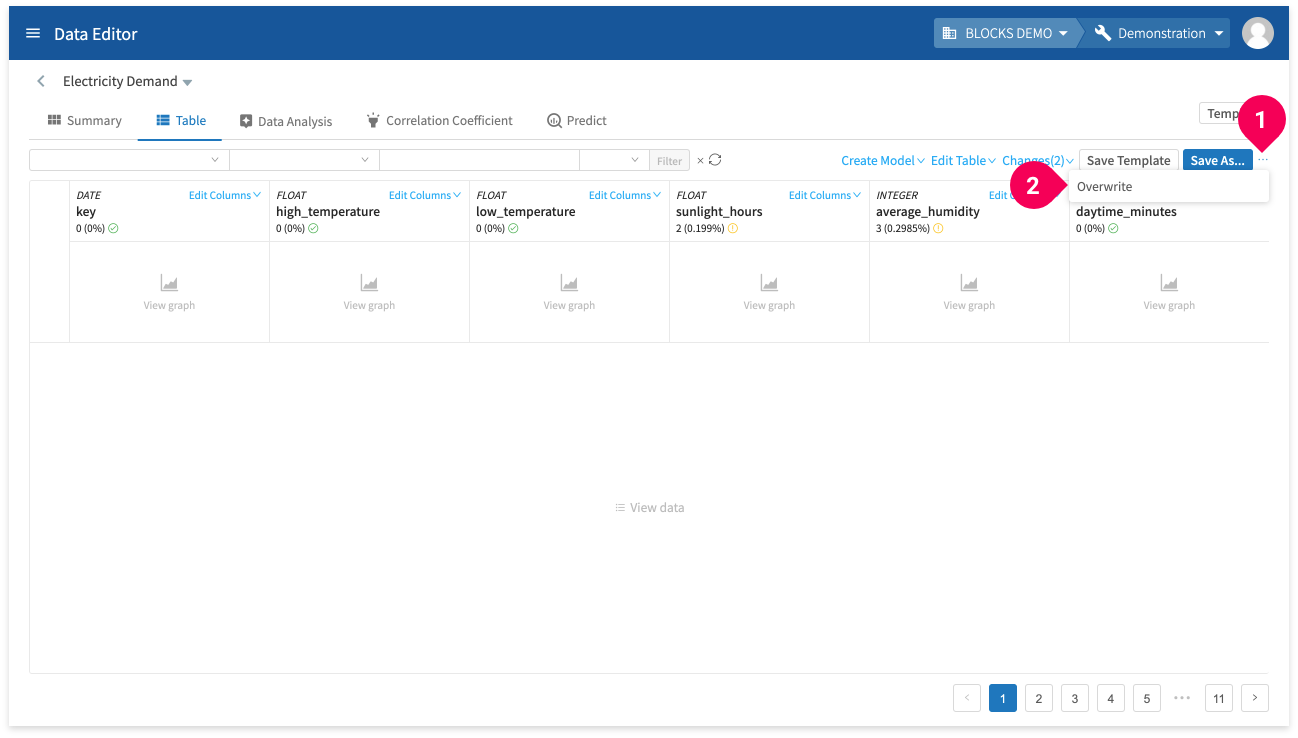This screenshot has width=1298, height=738.
Task: Expand the Edit Table dropdown
Action: (963, 160)
